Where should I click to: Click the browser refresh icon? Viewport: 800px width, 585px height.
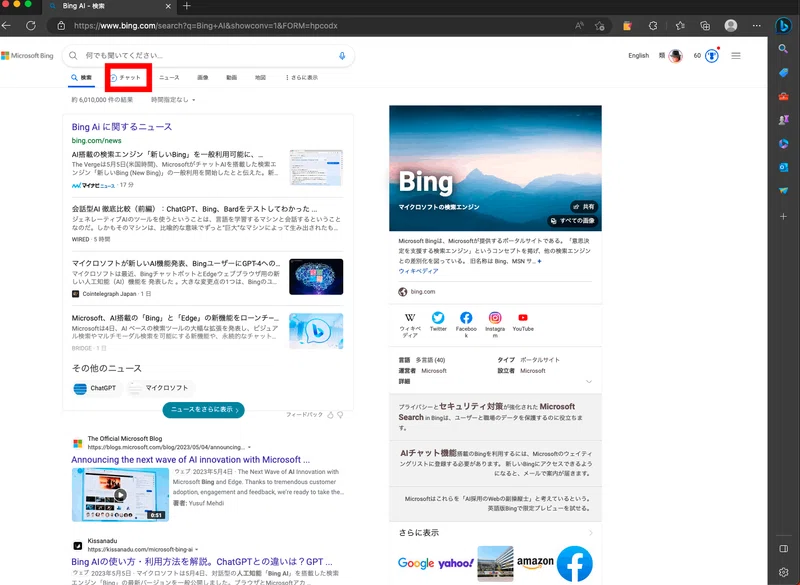(x=31, y=26)
